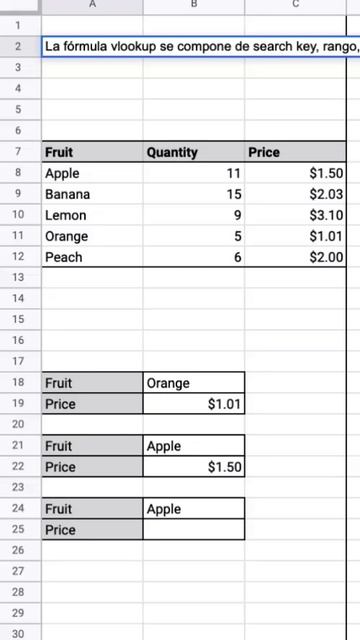Select the $1.01 result cell in row 19
The image size is (360, 640).
(194, 404)
